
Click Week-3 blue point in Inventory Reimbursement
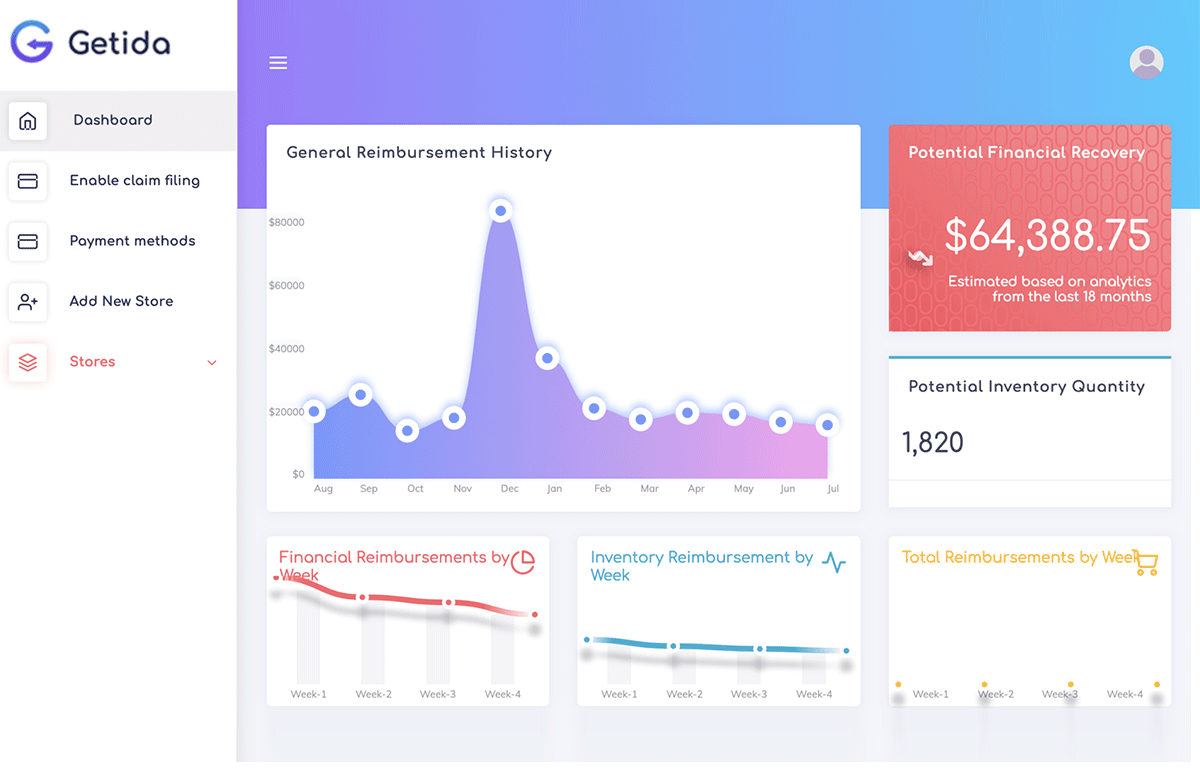(760, 649)
